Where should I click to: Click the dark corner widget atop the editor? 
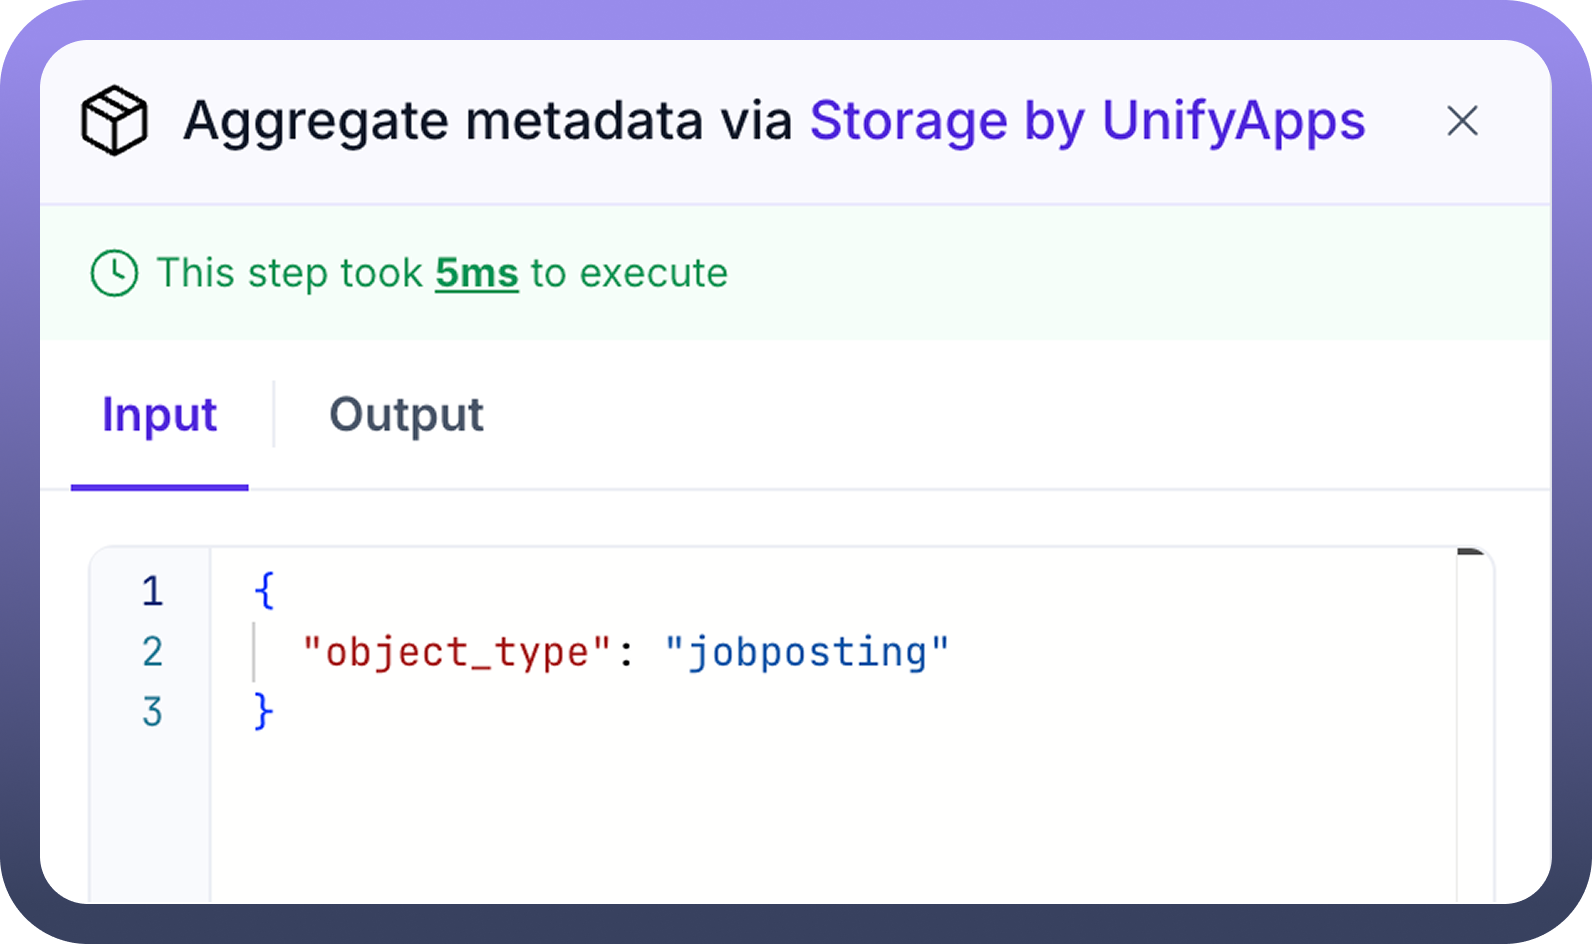[x=1471, y=551]
